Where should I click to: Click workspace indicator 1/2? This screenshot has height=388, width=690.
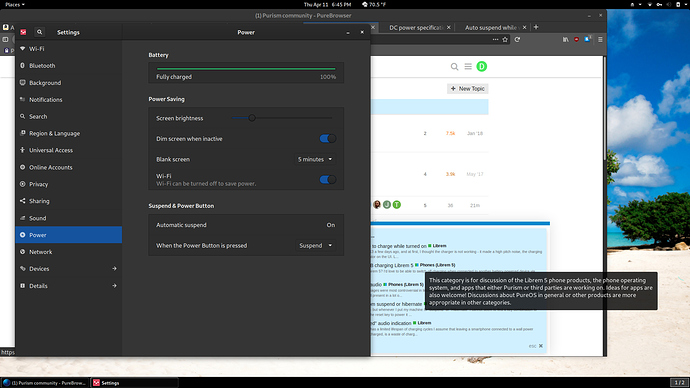click(x=679, y=382)
